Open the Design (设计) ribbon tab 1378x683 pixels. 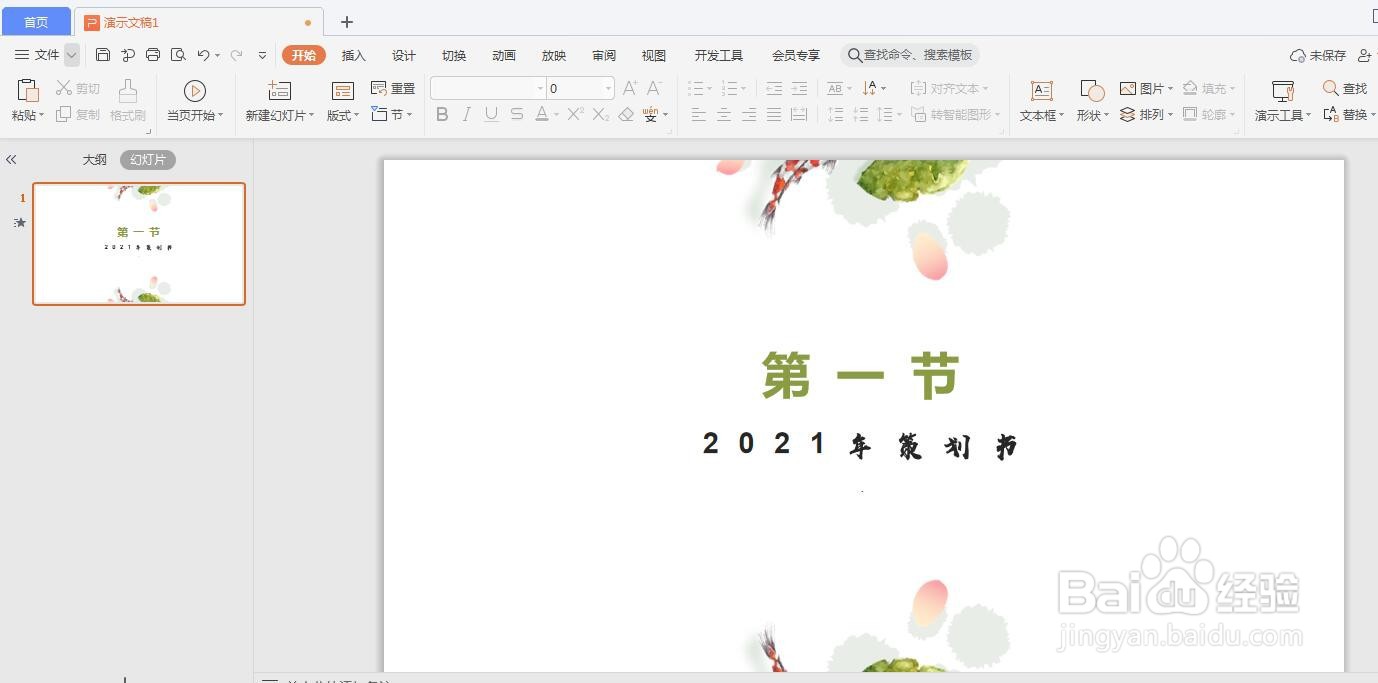click(404, 55)
